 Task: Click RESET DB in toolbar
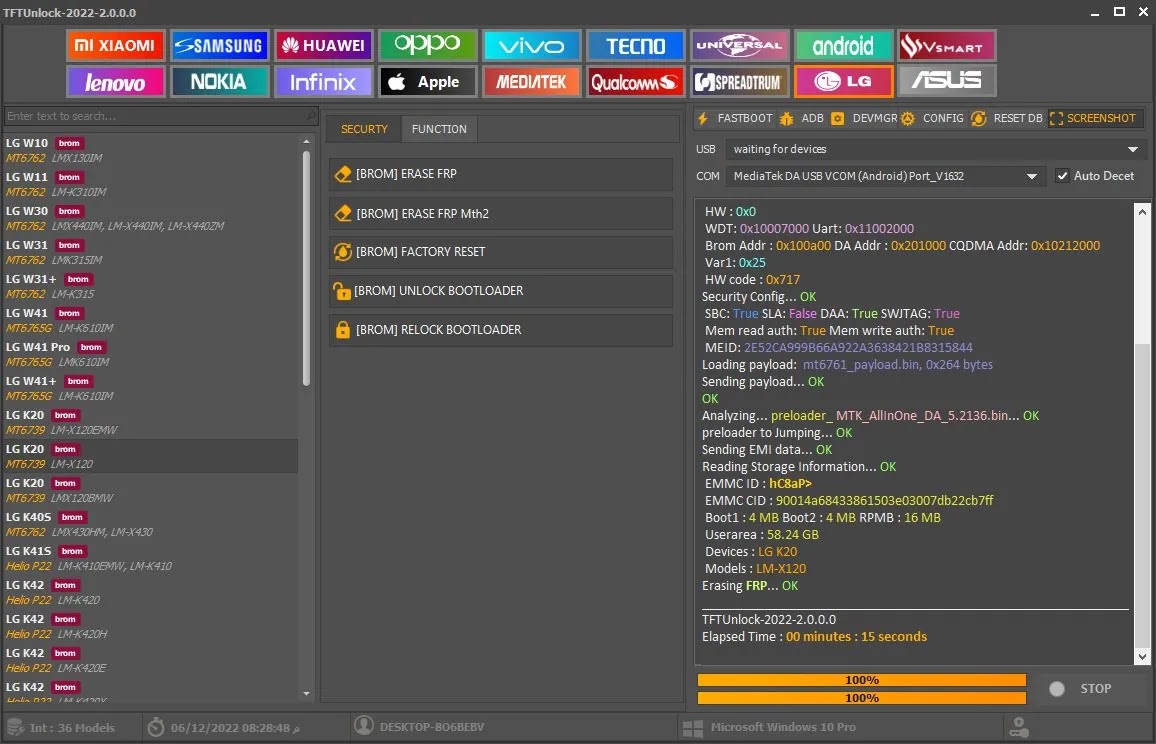(x=1006, y=118)
